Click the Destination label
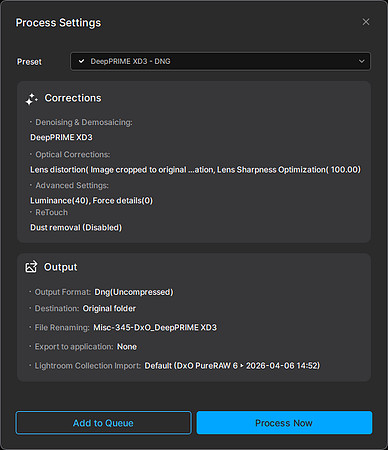The width and height of the screenshot is (388, 450). (57, 309)
